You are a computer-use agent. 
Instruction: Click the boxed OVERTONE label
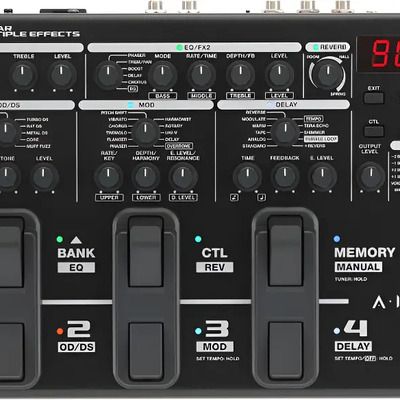pyautogui.click(x=179, y=146)
